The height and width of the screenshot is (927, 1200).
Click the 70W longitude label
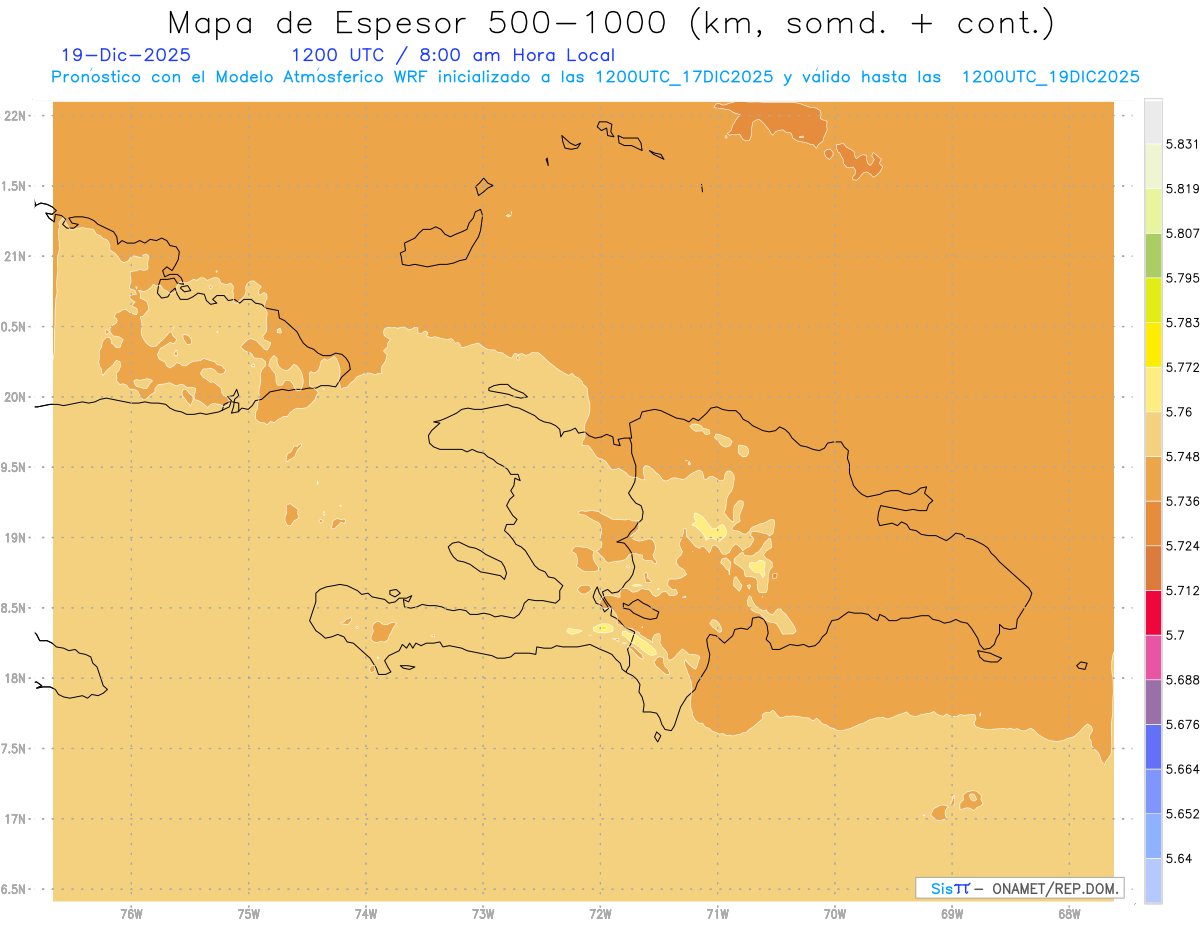click(x=835, y=914)
